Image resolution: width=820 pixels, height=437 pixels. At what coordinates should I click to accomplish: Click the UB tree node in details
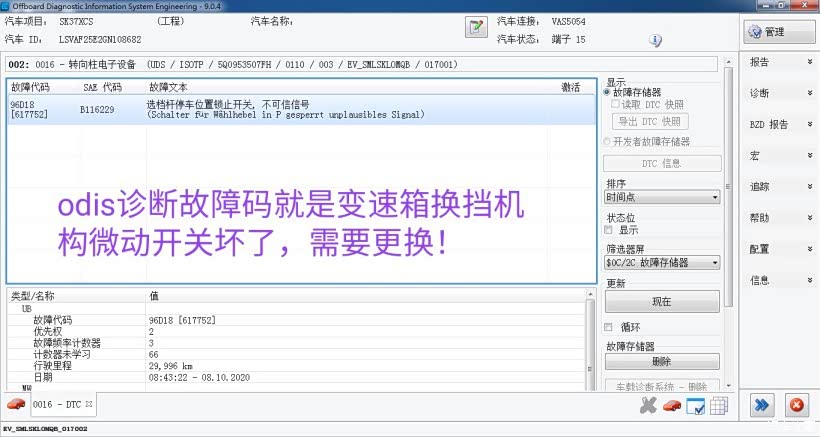[x=27, y=309]
